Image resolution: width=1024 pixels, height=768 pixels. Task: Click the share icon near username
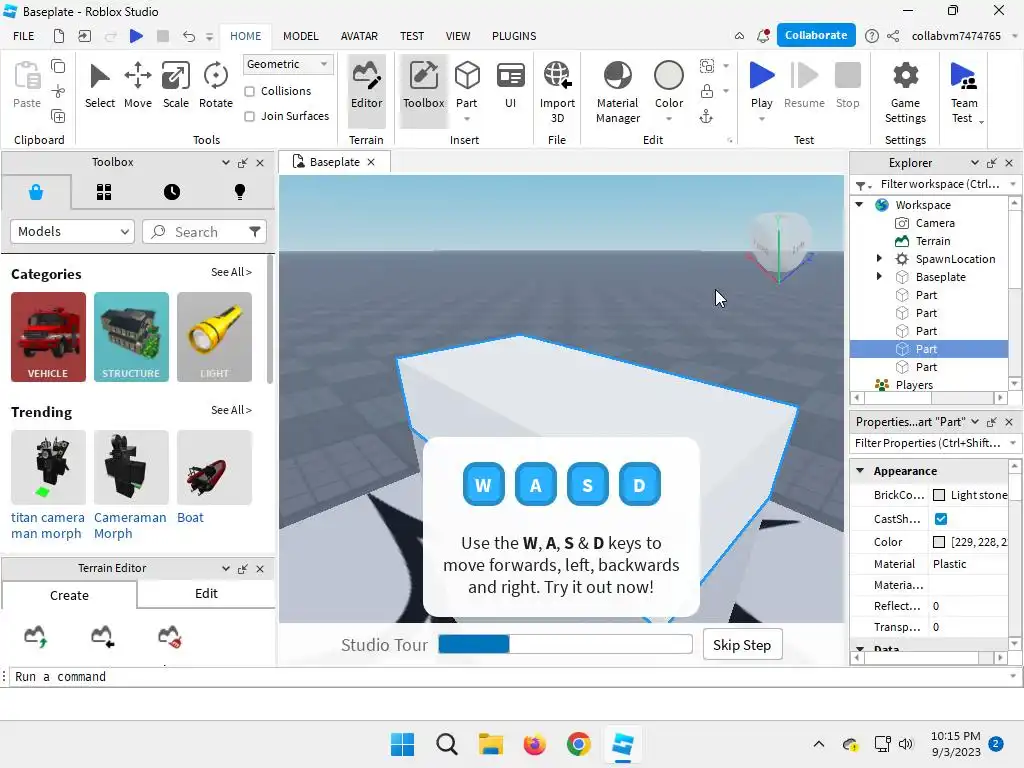click(893, 36)
